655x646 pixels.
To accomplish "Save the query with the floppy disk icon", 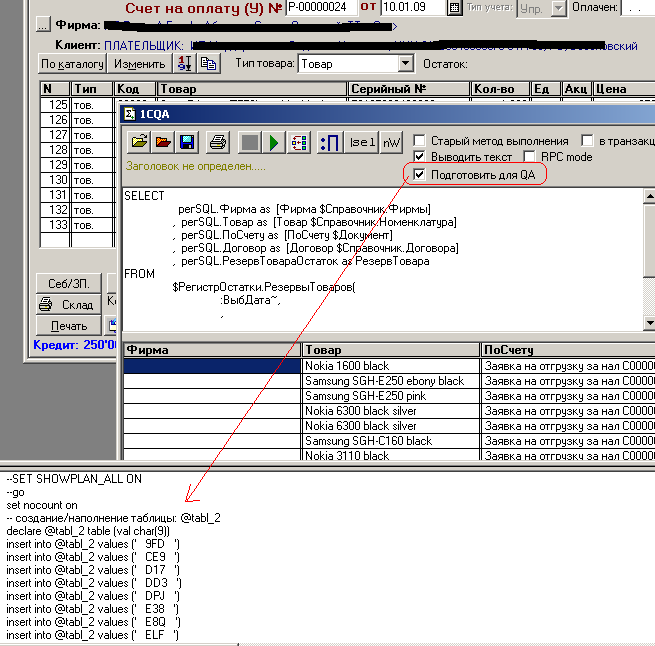I will tap(187, 143).
